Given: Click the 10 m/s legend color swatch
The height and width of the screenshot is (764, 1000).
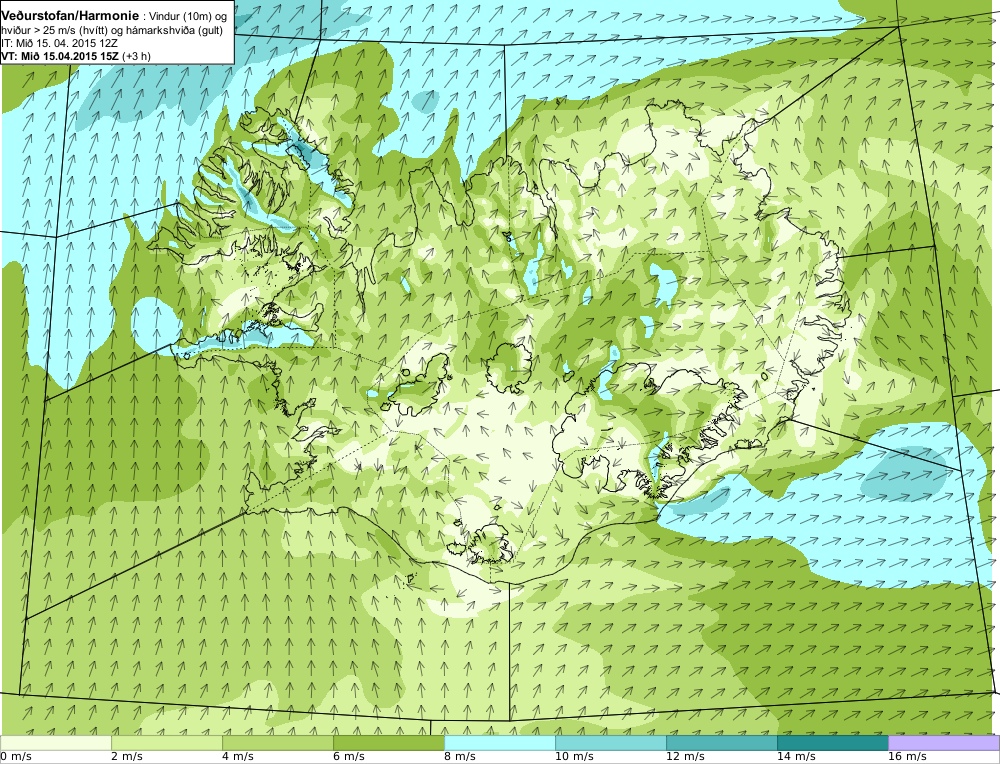Looking at the screenshot, I should 611,742.
